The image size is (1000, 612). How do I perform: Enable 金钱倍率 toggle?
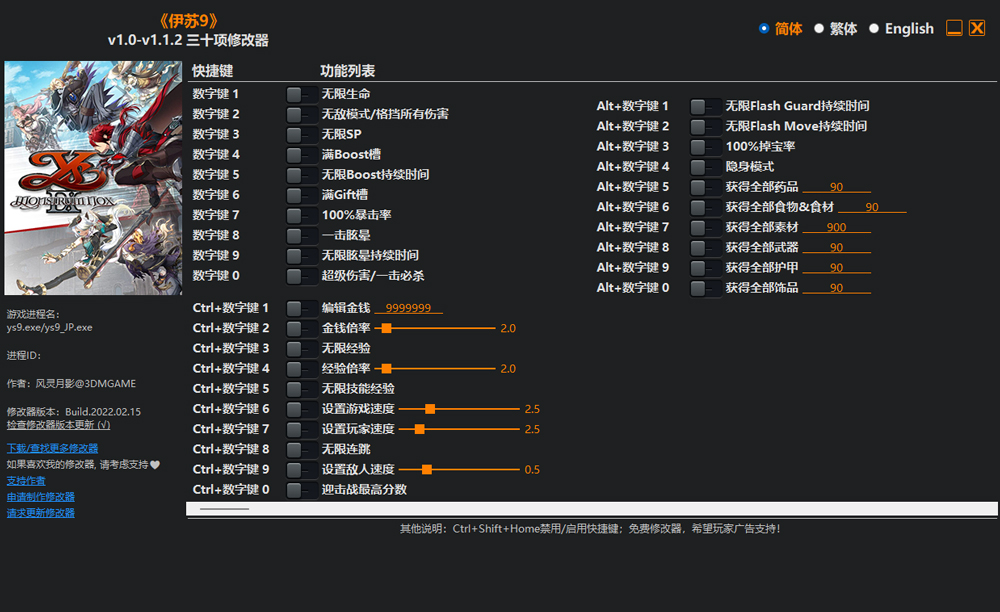301,328
